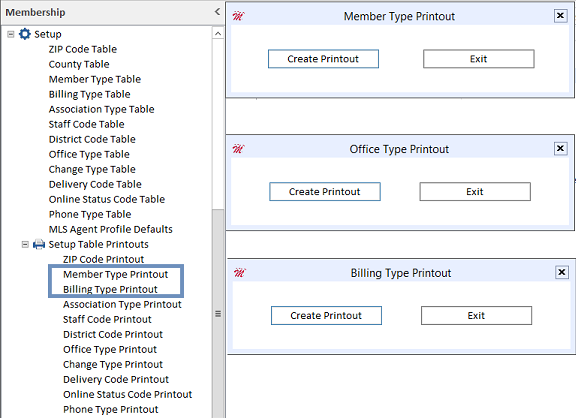Close the Billing Type Printout dialog
This screenshot has width=576, height=418.
[x=562, y=272]
